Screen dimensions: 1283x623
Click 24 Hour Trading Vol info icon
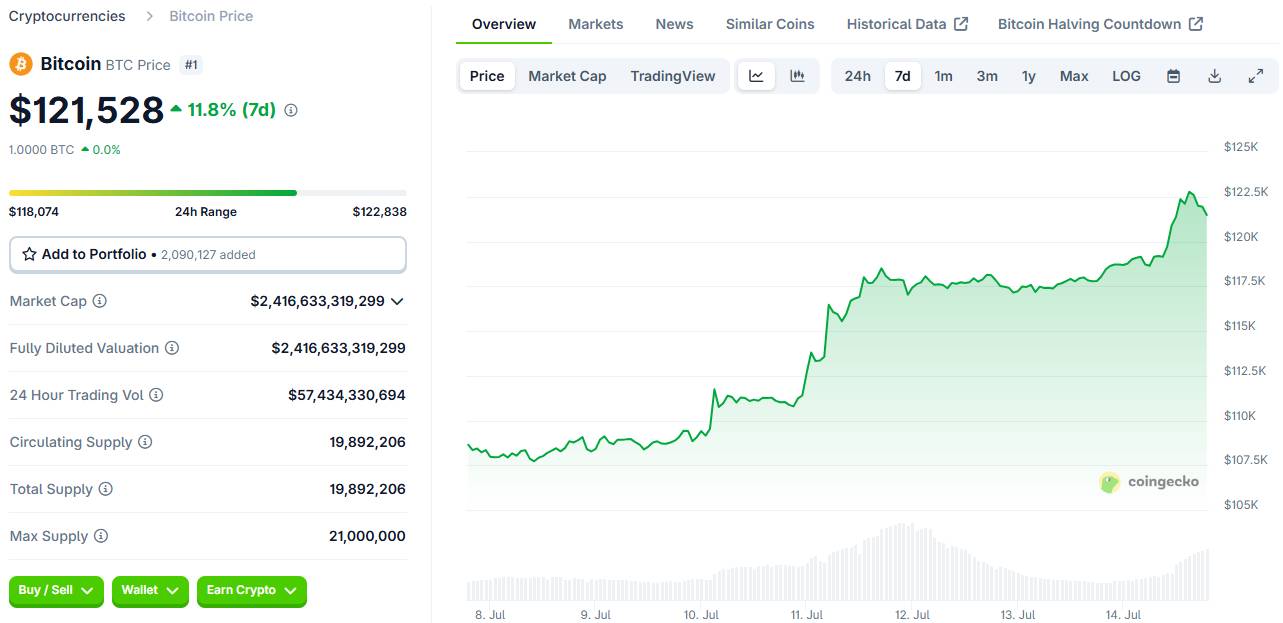(156, 395)
